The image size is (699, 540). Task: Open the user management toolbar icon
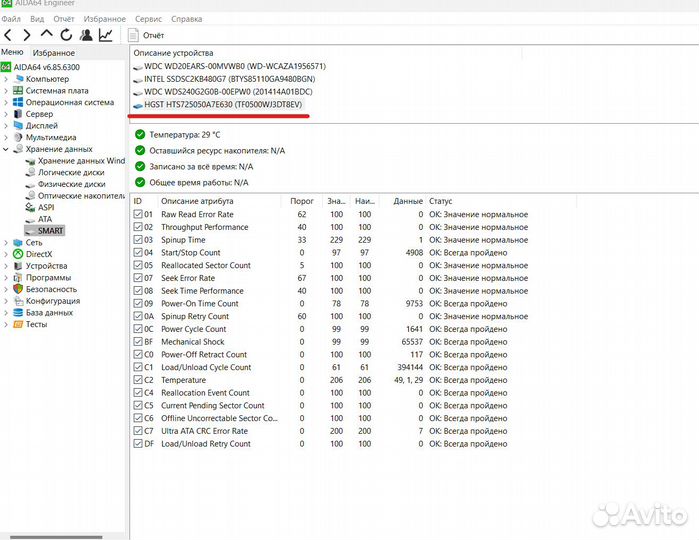click(86, 35)
